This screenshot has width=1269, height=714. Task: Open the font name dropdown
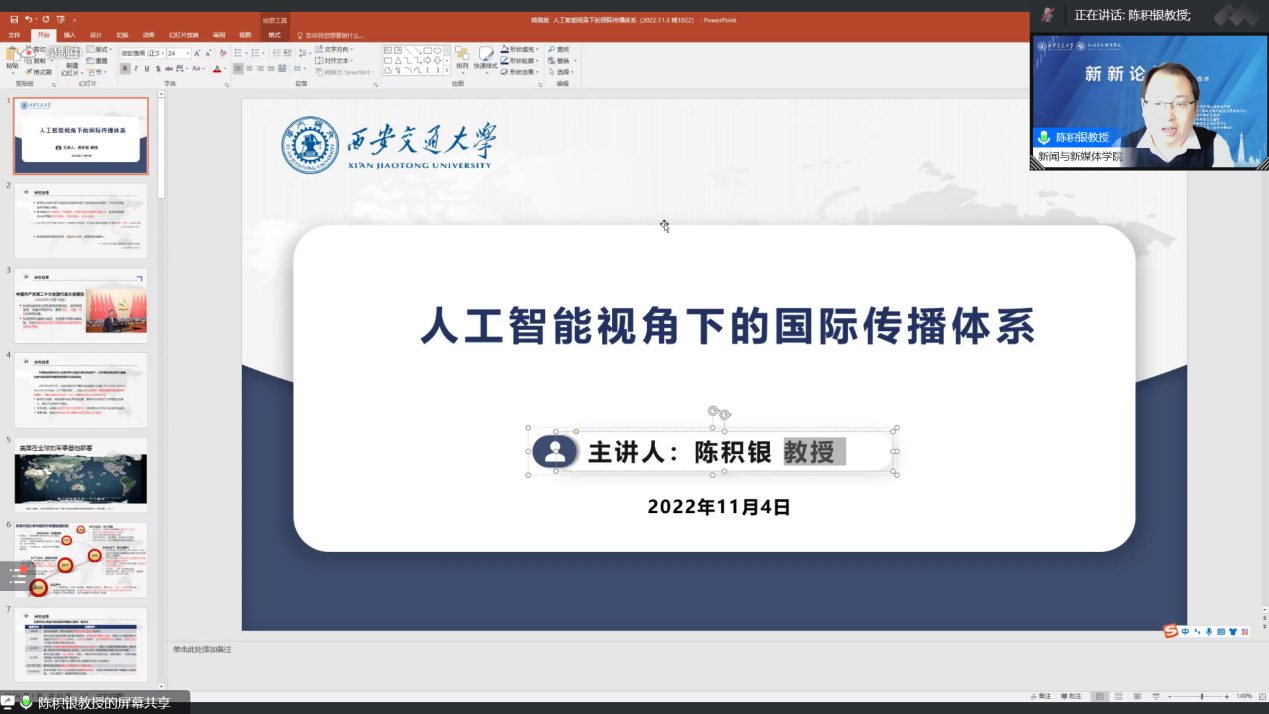click(x=141, y=53)
